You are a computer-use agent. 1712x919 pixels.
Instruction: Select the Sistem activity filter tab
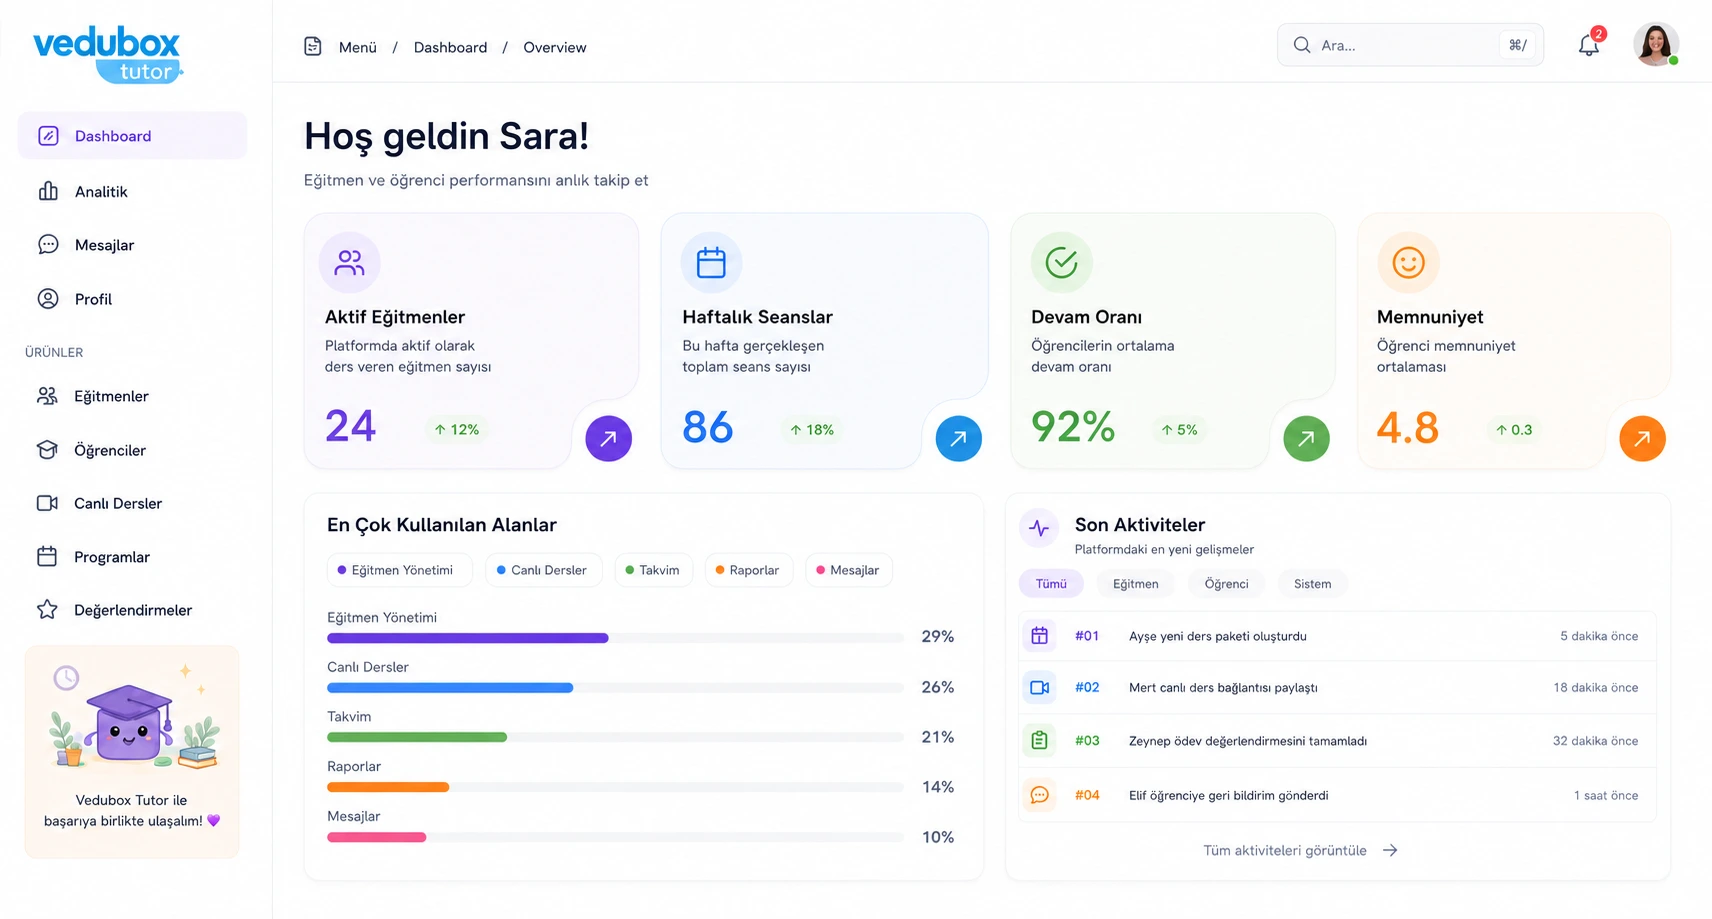1312,584
